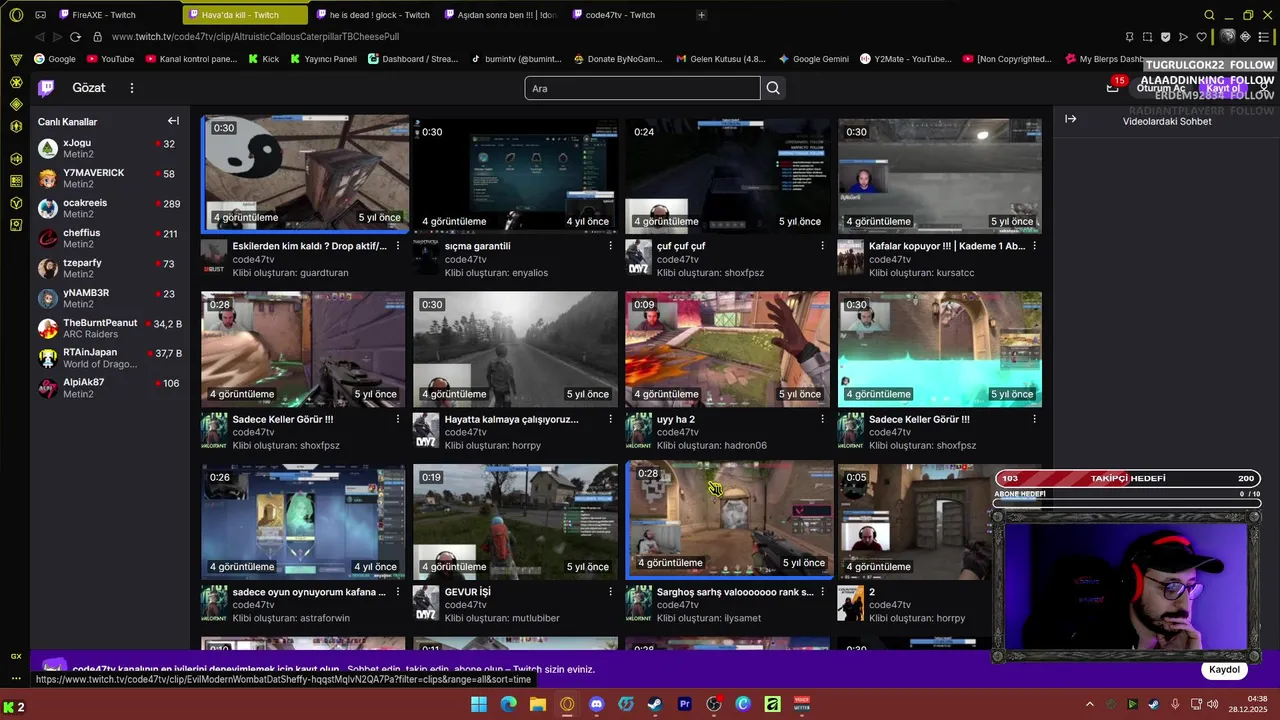Reload the page in the browser toolbar

coord(75,37)
